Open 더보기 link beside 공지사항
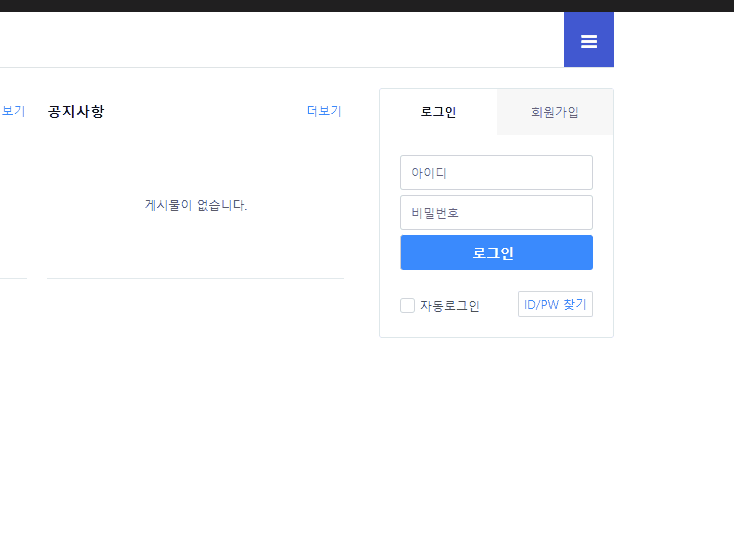Viewport: 734px width, 534px height. point(324,111)
